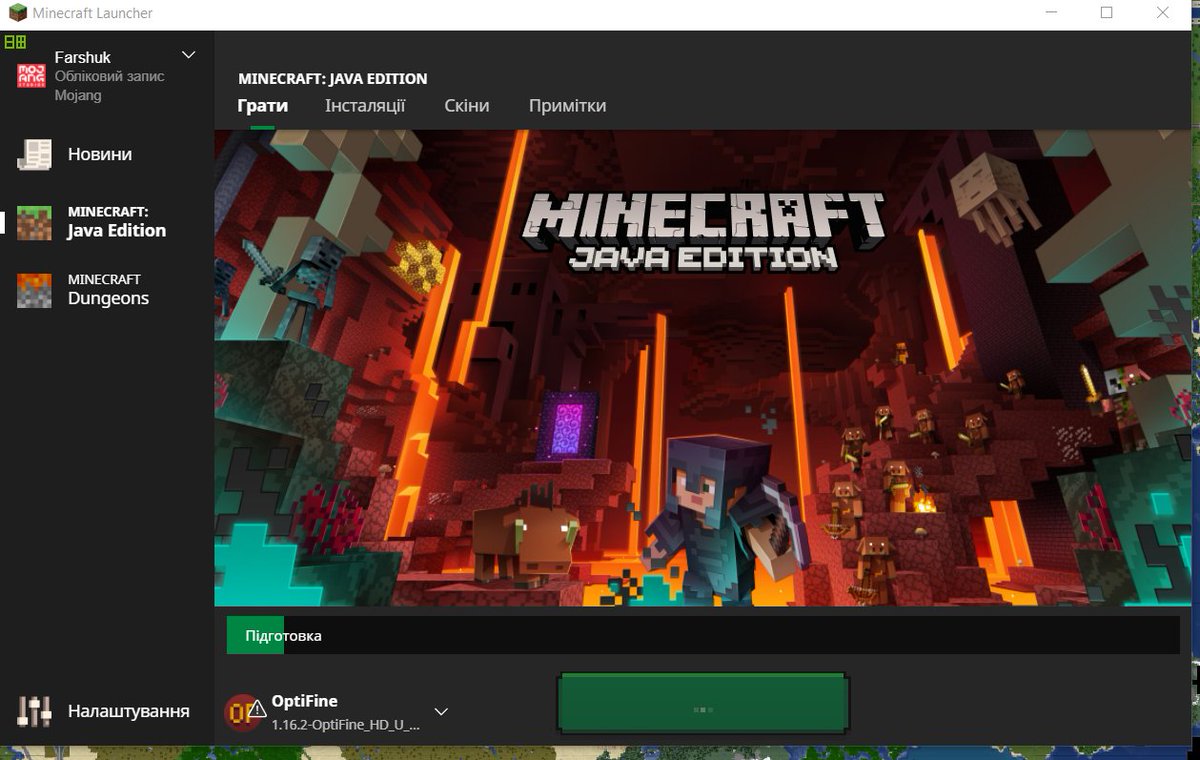Click the warning triangle beside OptiFine
Viewport: 1200px width, 760px height.
(258, 709)
